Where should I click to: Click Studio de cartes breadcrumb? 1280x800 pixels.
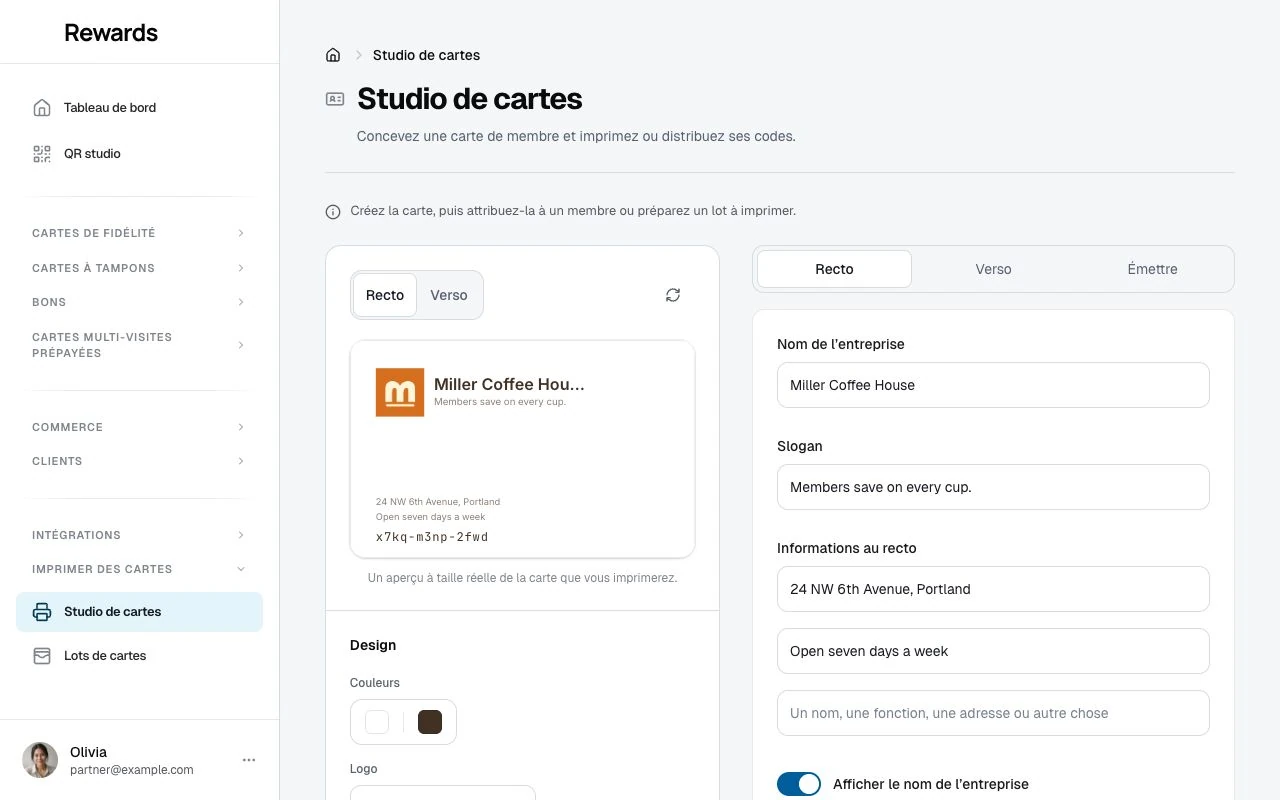coord(426,55)
